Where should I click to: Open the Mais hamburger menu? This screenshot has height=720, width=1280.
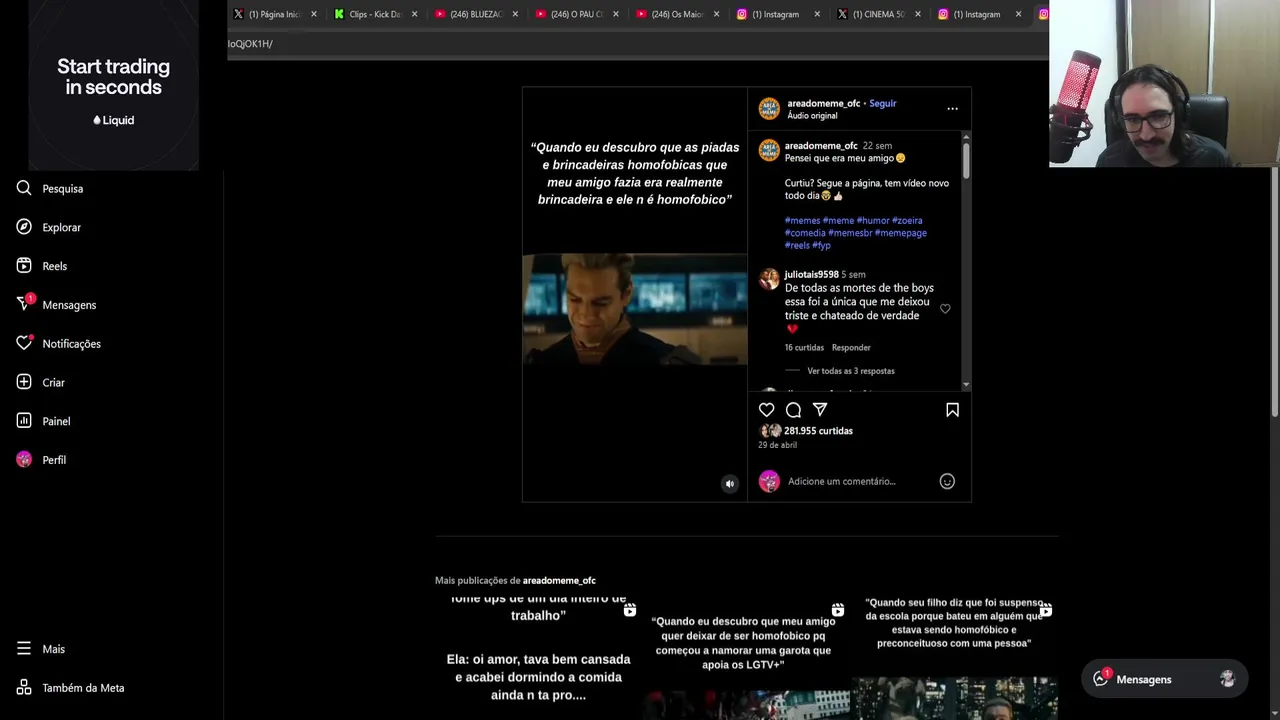pos(24,649)
